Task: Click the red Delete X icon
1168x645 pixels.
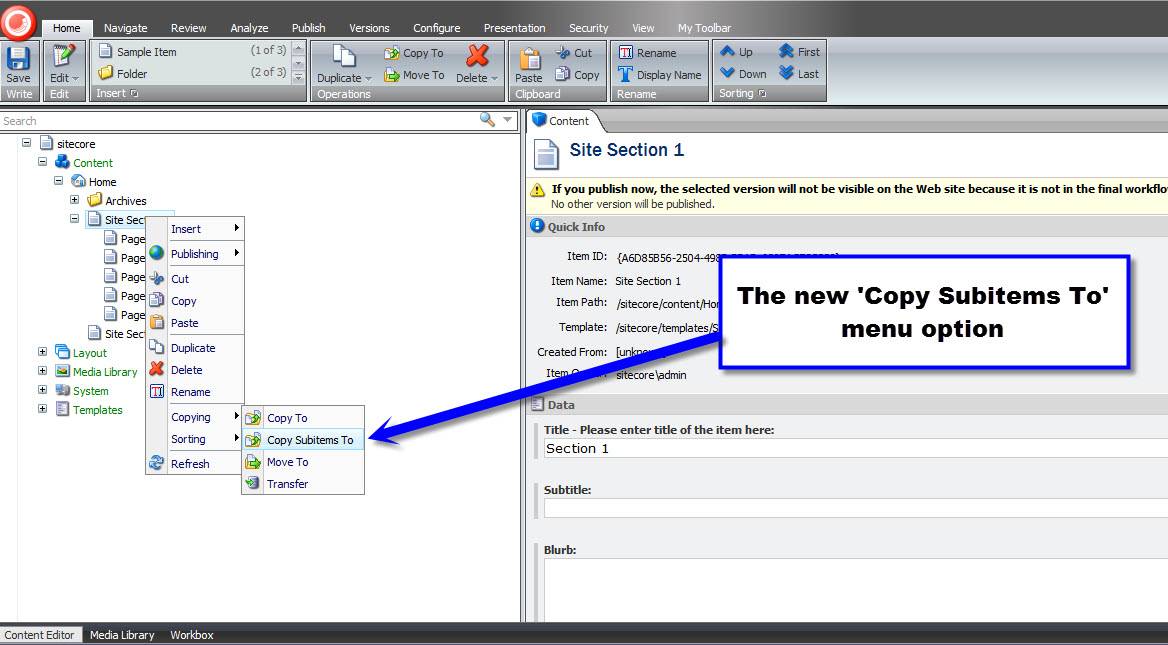Action: pos(477,56)
